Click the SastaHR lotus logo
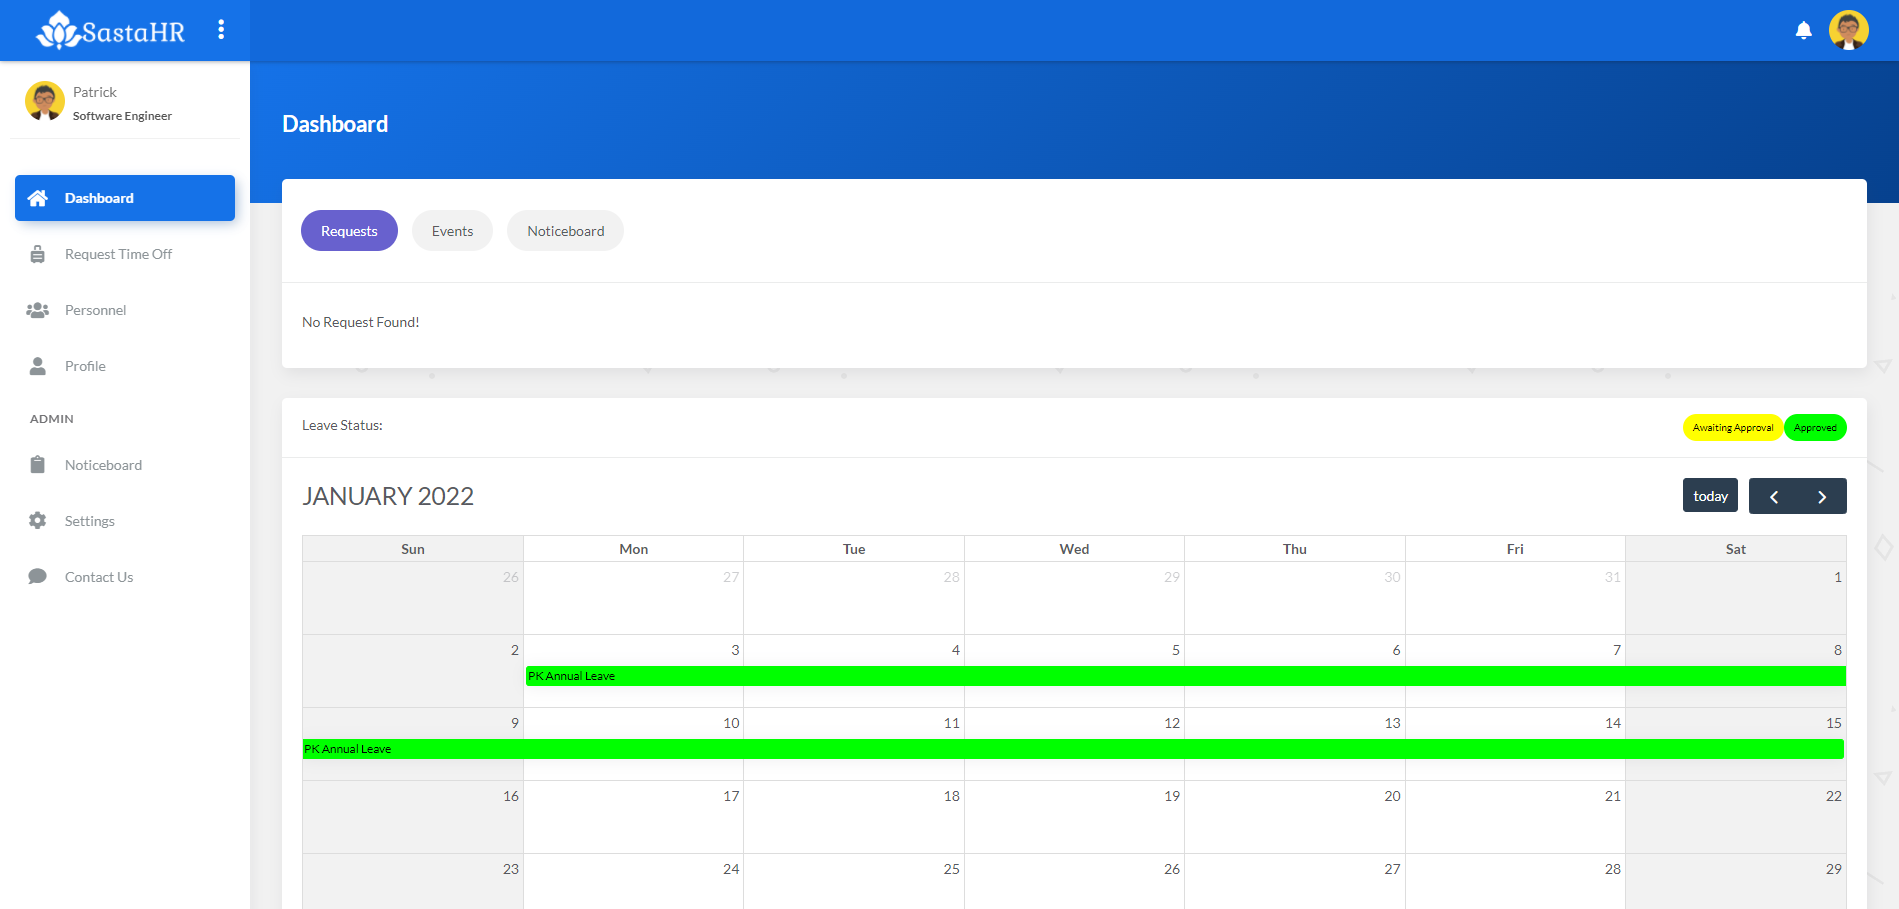The width and height of the screenshot is (1899, 909). coord(110,30)
